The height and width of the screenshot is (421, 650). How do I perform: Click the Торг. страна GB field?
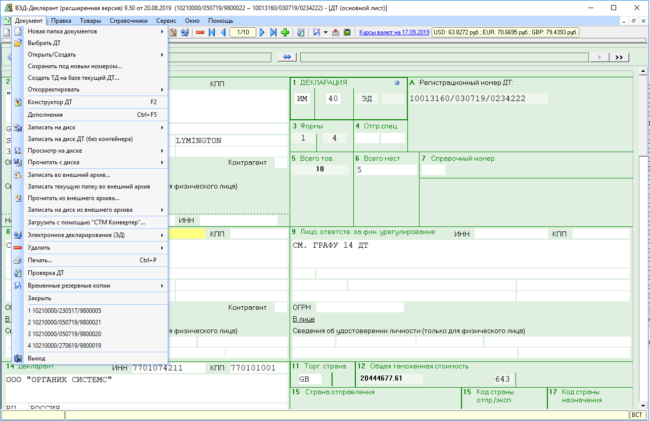click(319, 379)
